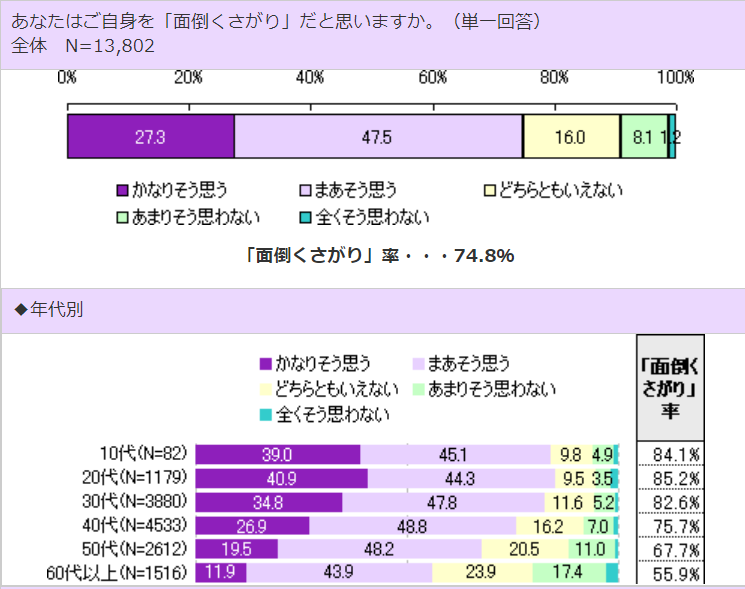Select the 16.0 yellow segment of the overall bar

[x=571, y=137]
